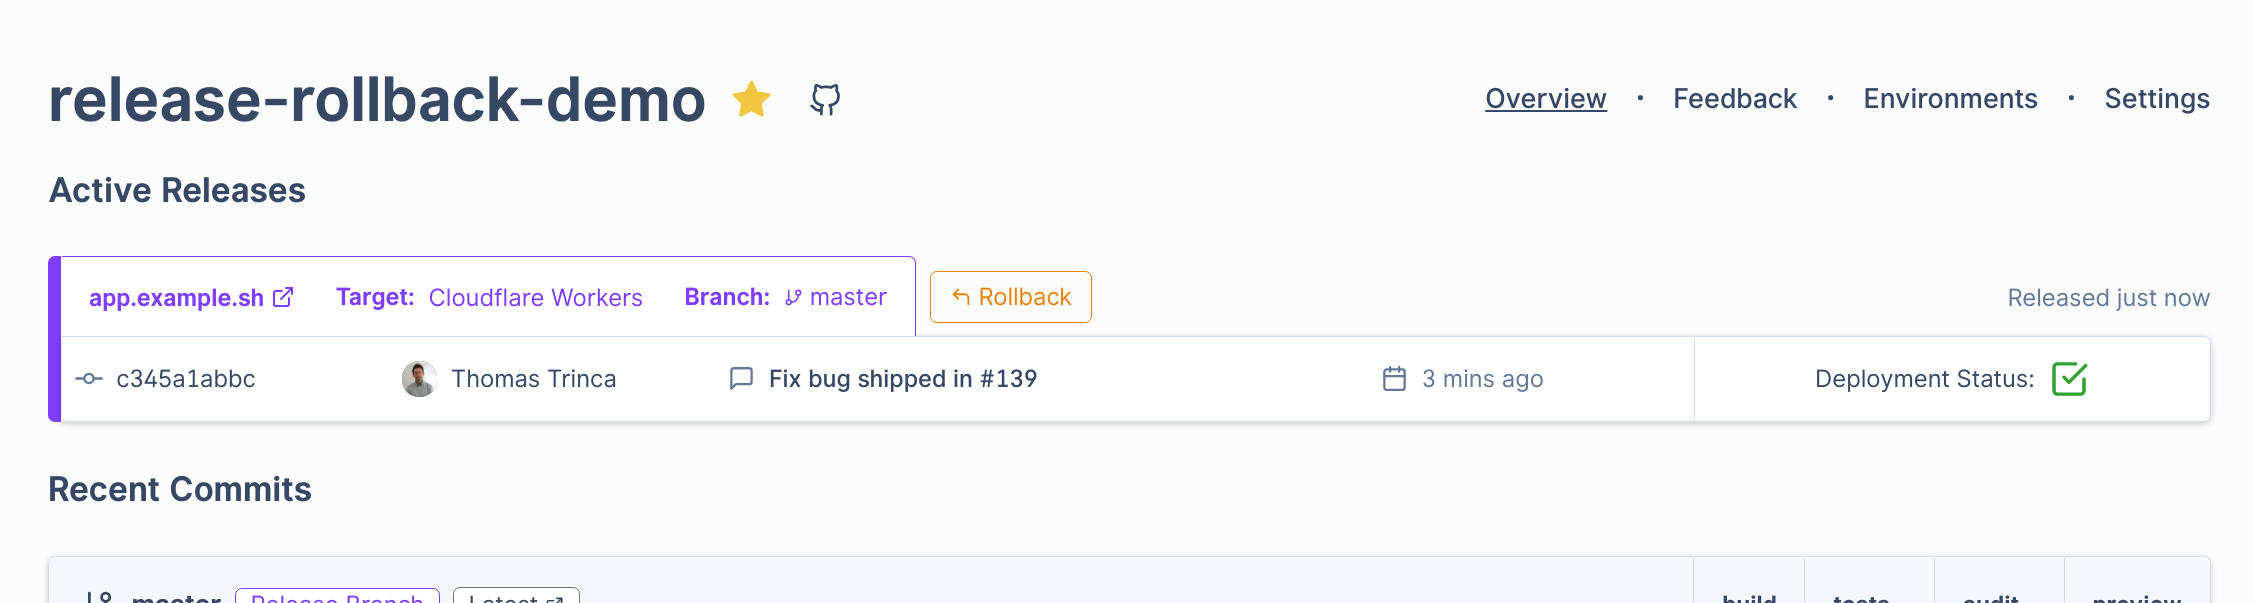Open the Overview tab
The width and height of the screenshot is (2254, 603).
point(1545,99)
